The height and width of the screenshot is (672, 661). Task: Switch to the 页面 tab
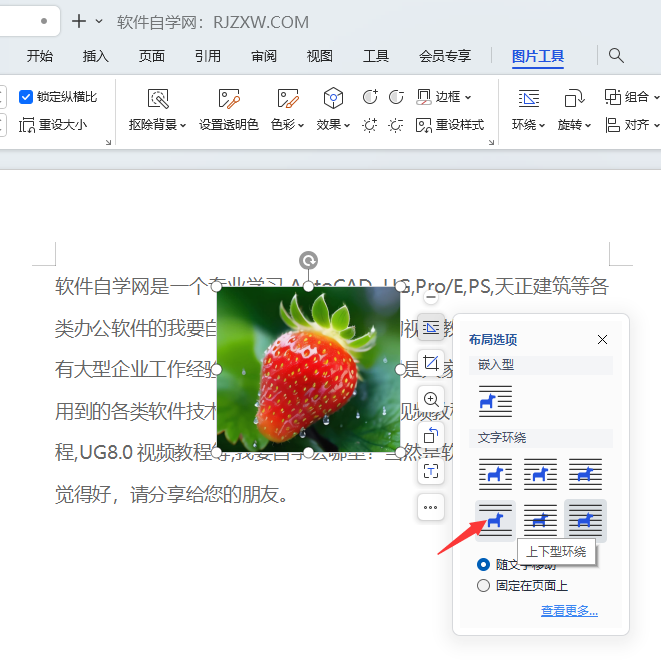pos(152,56)
